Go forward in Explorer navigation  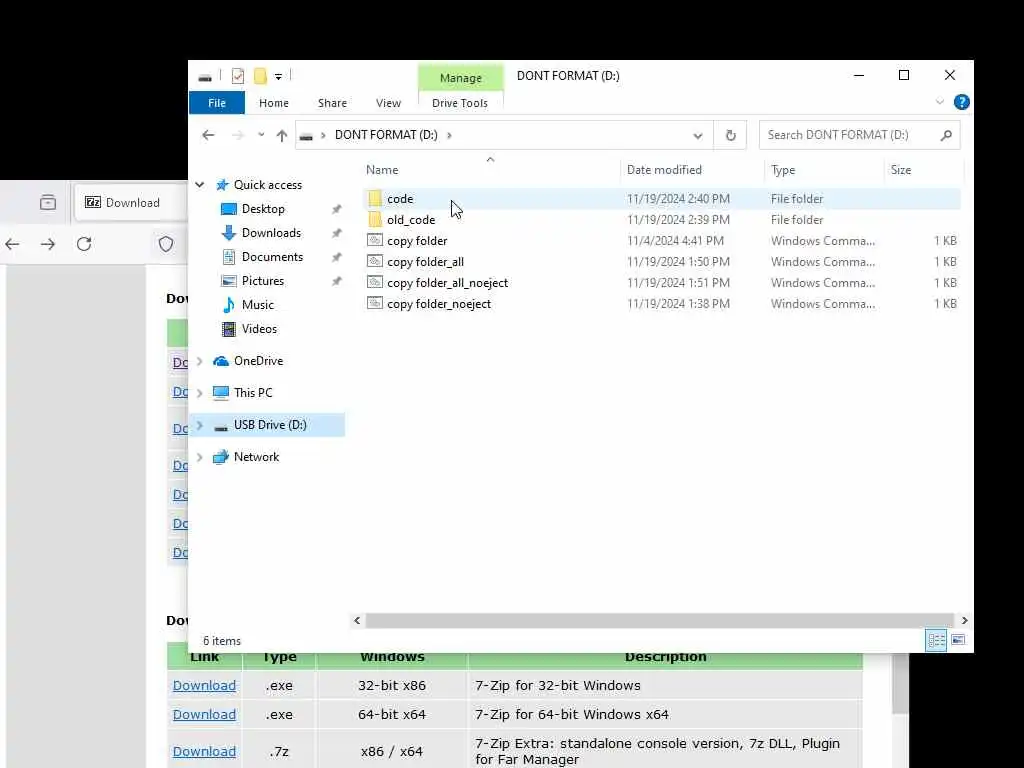[238, 135]
